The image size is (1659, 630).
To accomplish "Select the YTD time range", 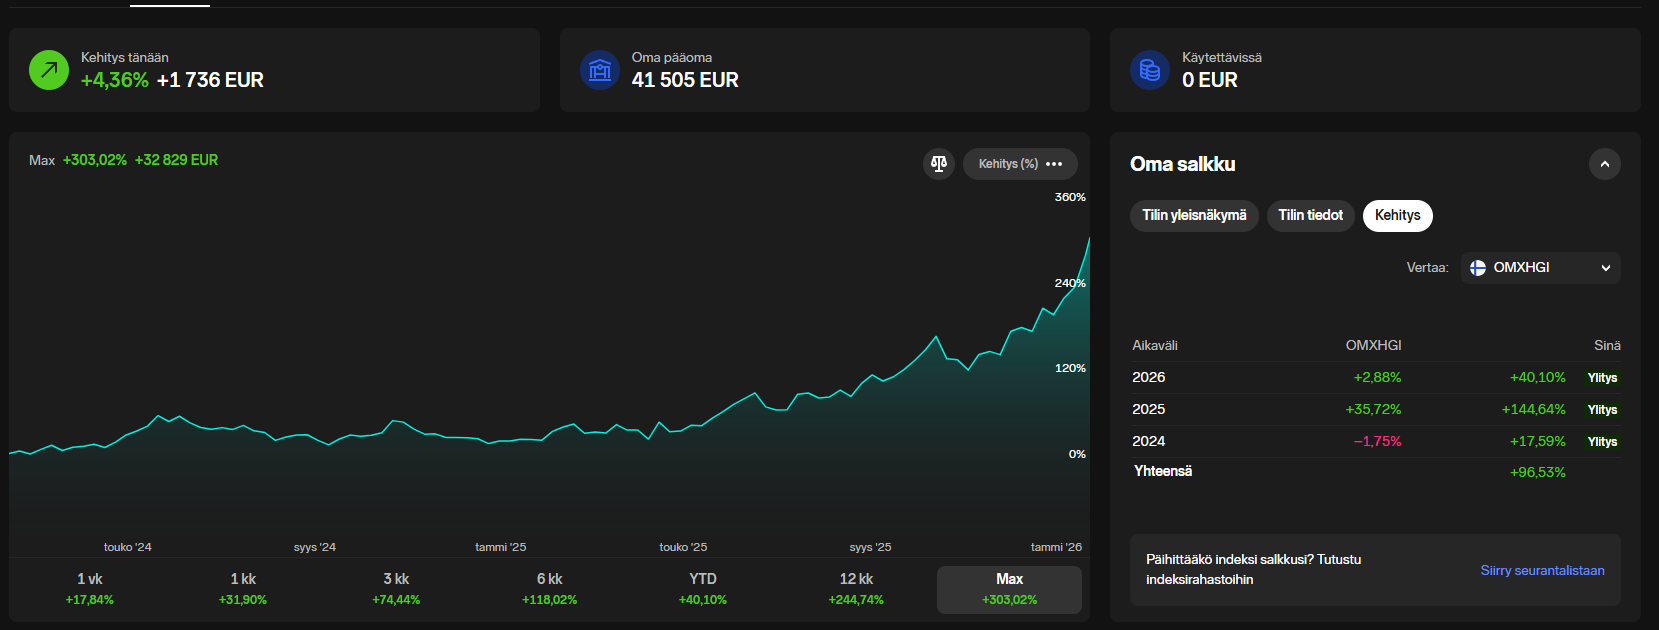I will [x=703, y=589].
